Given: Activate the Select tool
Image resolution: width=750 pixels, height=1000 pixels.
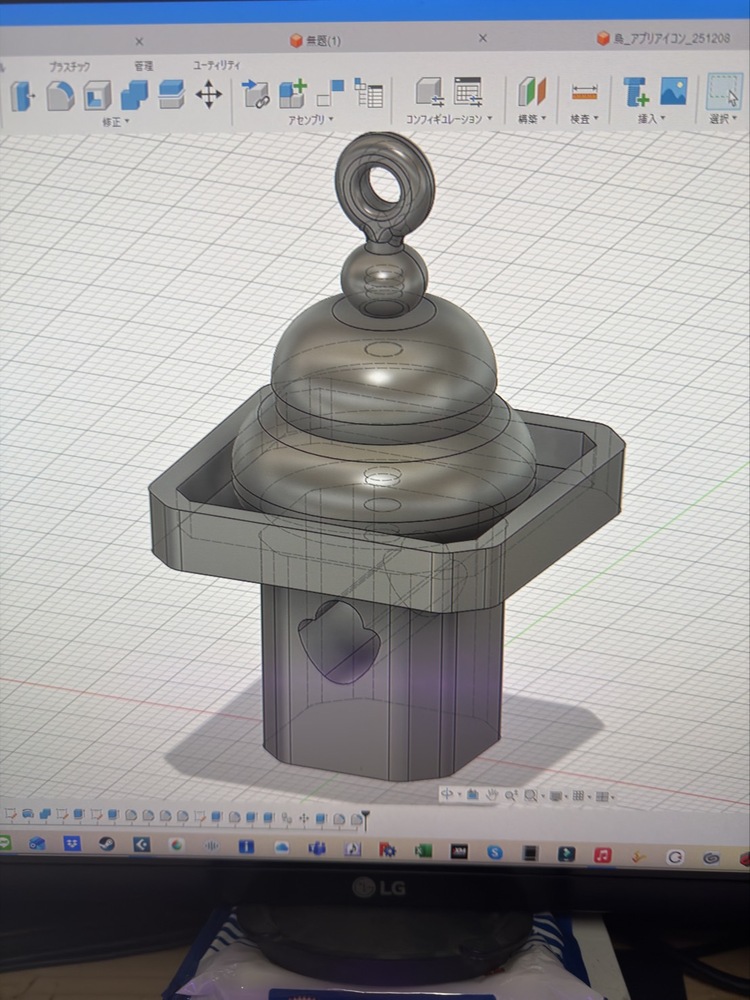Looking at the screenshot, I should coord(723,91).
